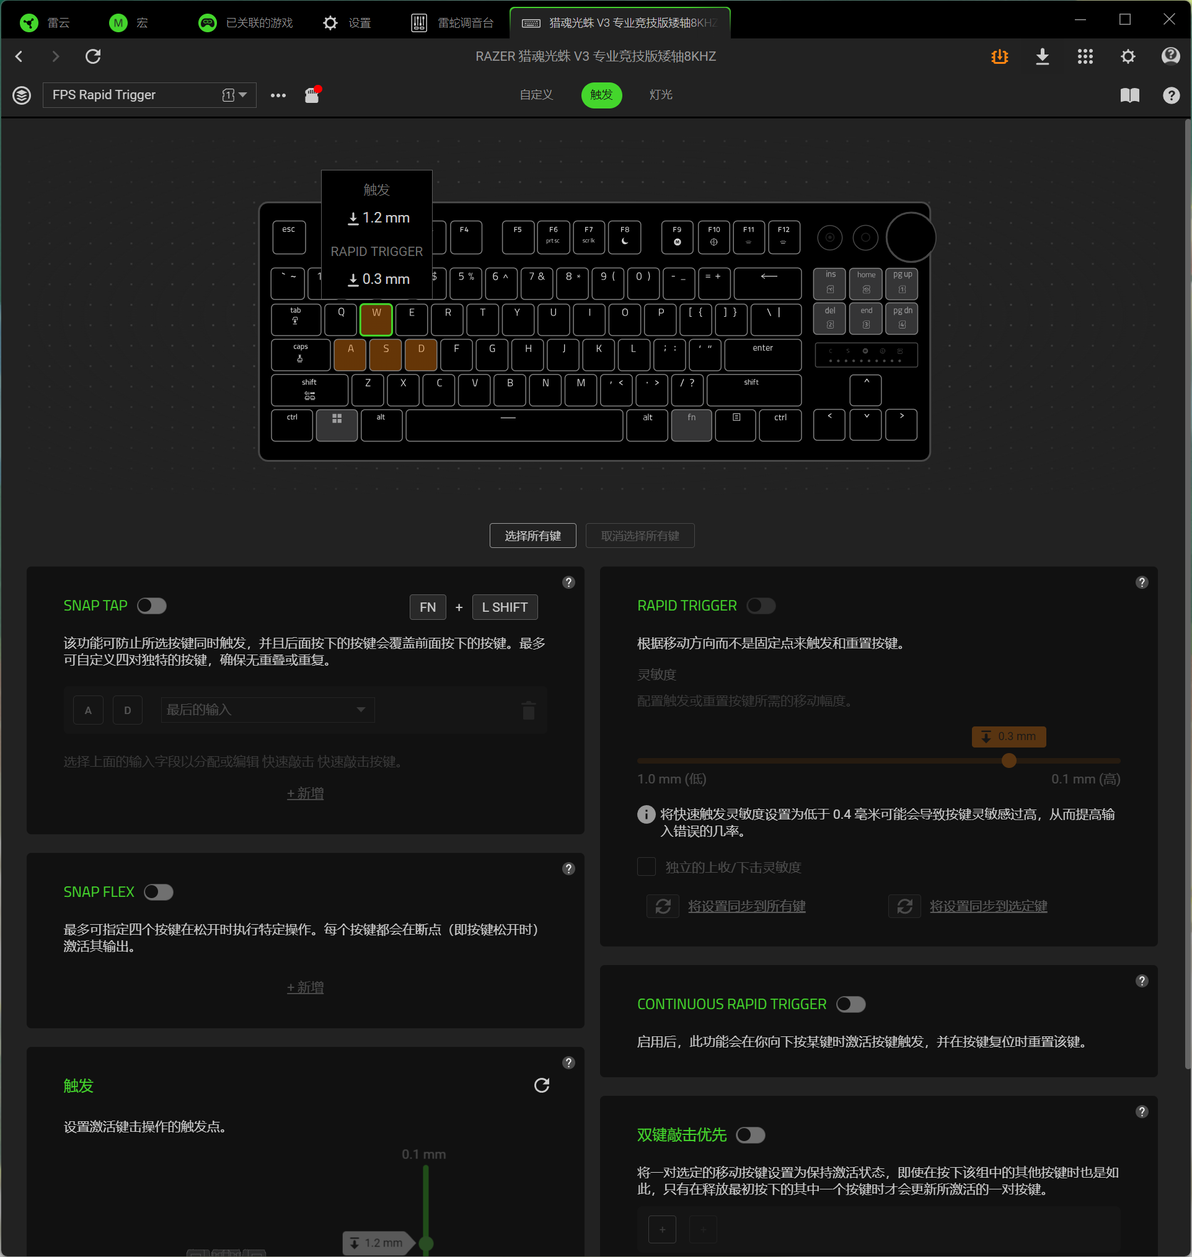Open the user guide book icon
This screenshot has width=1192, height=1257.
tap(1130, 95)
